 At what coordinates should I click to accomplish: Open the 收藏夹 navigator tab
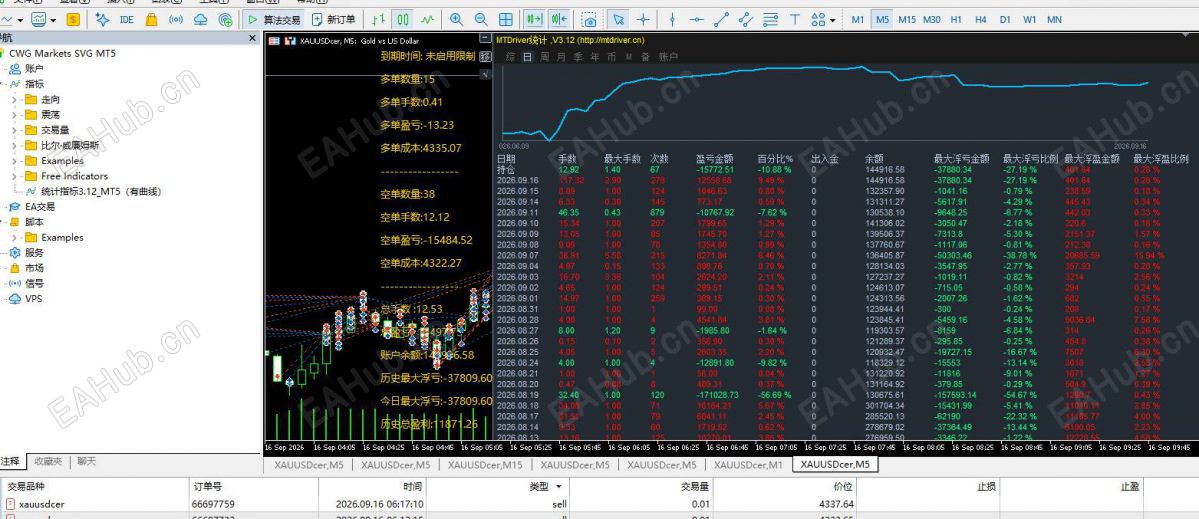[50, 462]
